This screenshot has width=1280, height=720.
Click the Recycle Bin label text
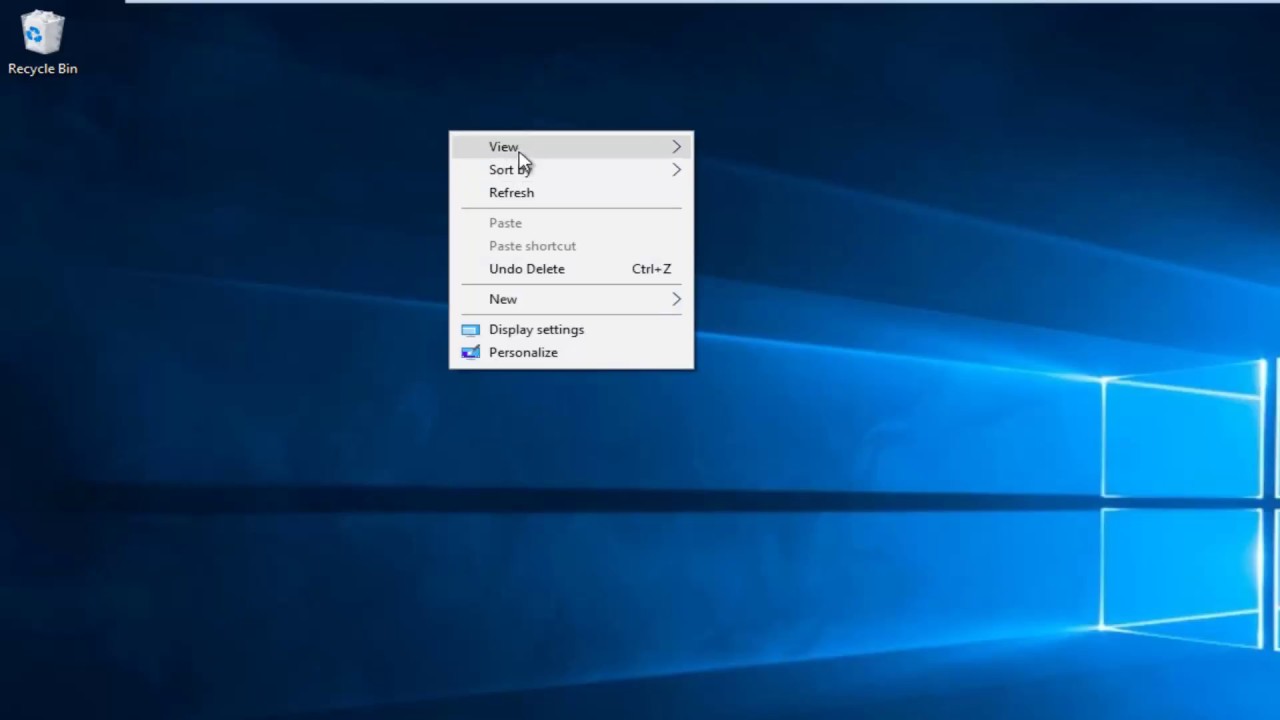tap(42, 69)
